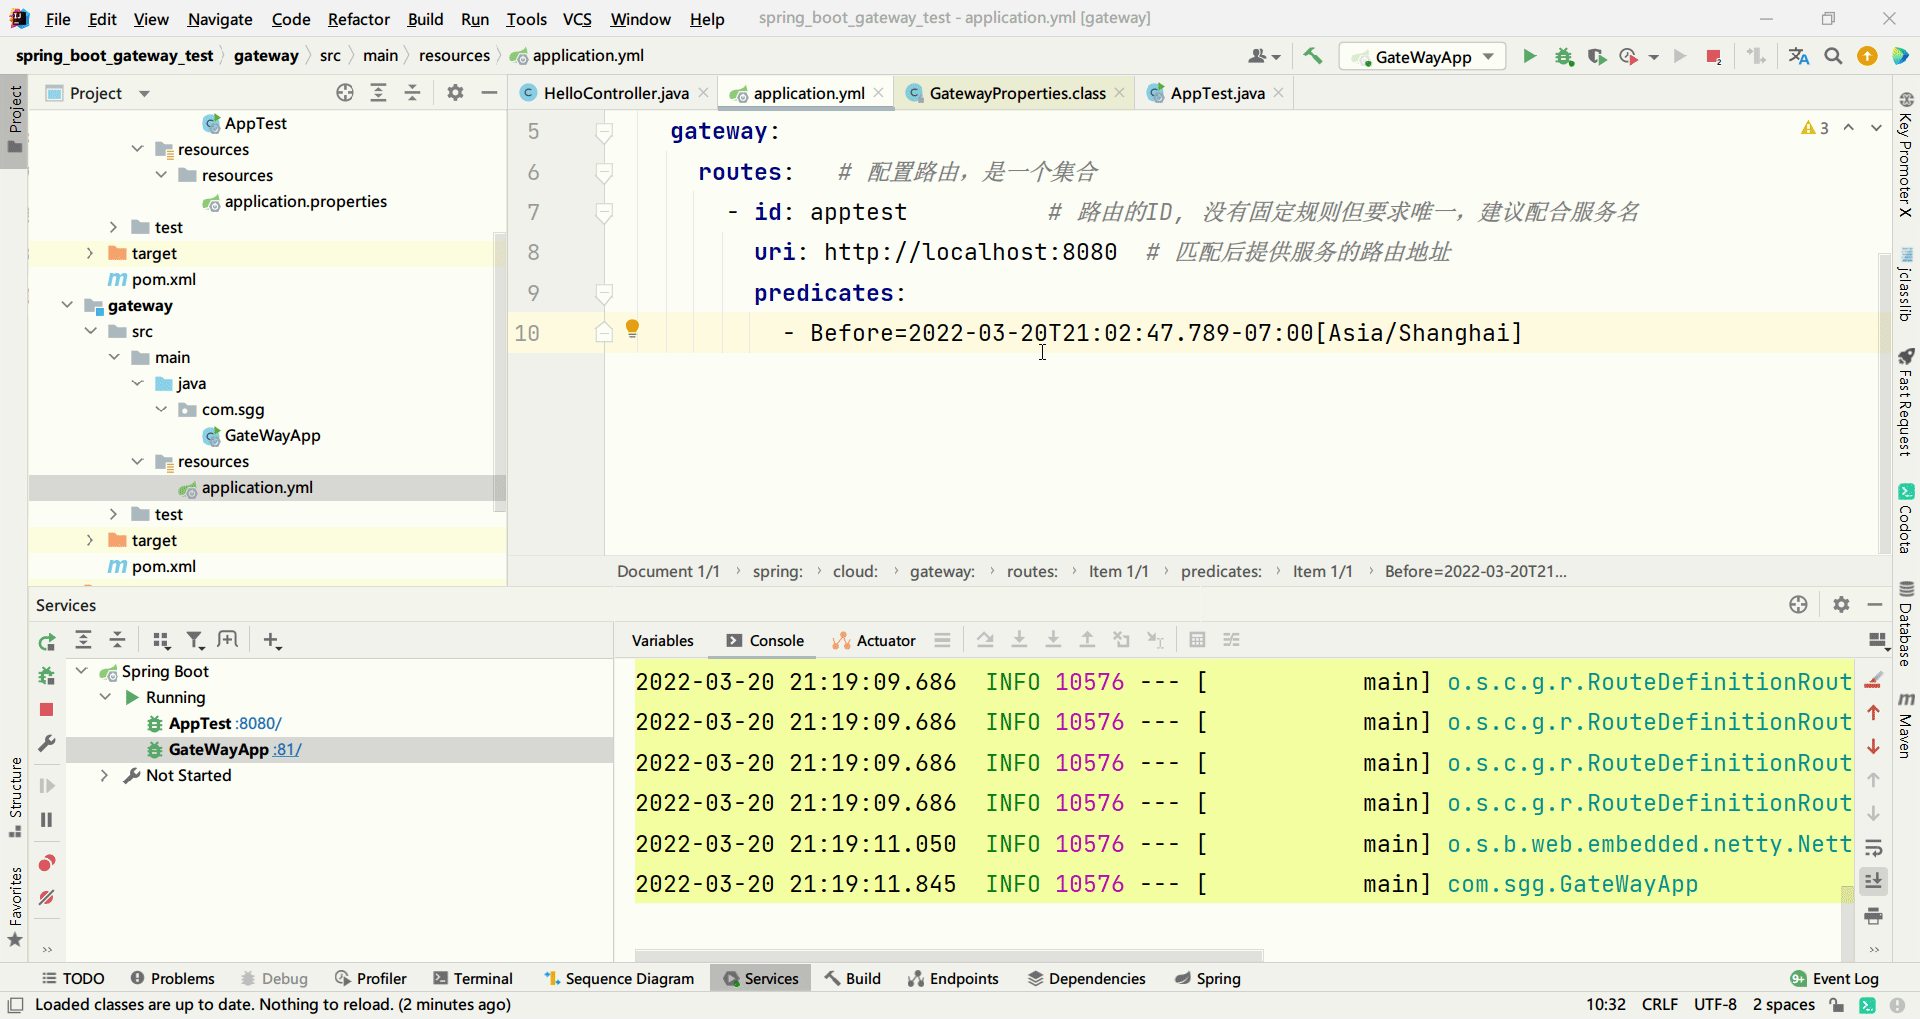
Task: Select application.properties in the Project tree
Action: click(305, 201)
